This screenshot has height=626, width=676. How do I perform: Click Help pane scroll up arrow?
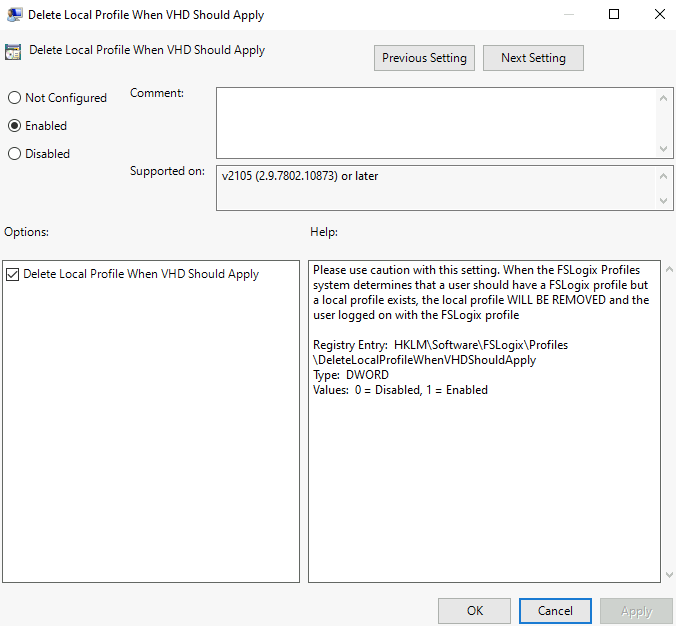(x=669, y=269)
